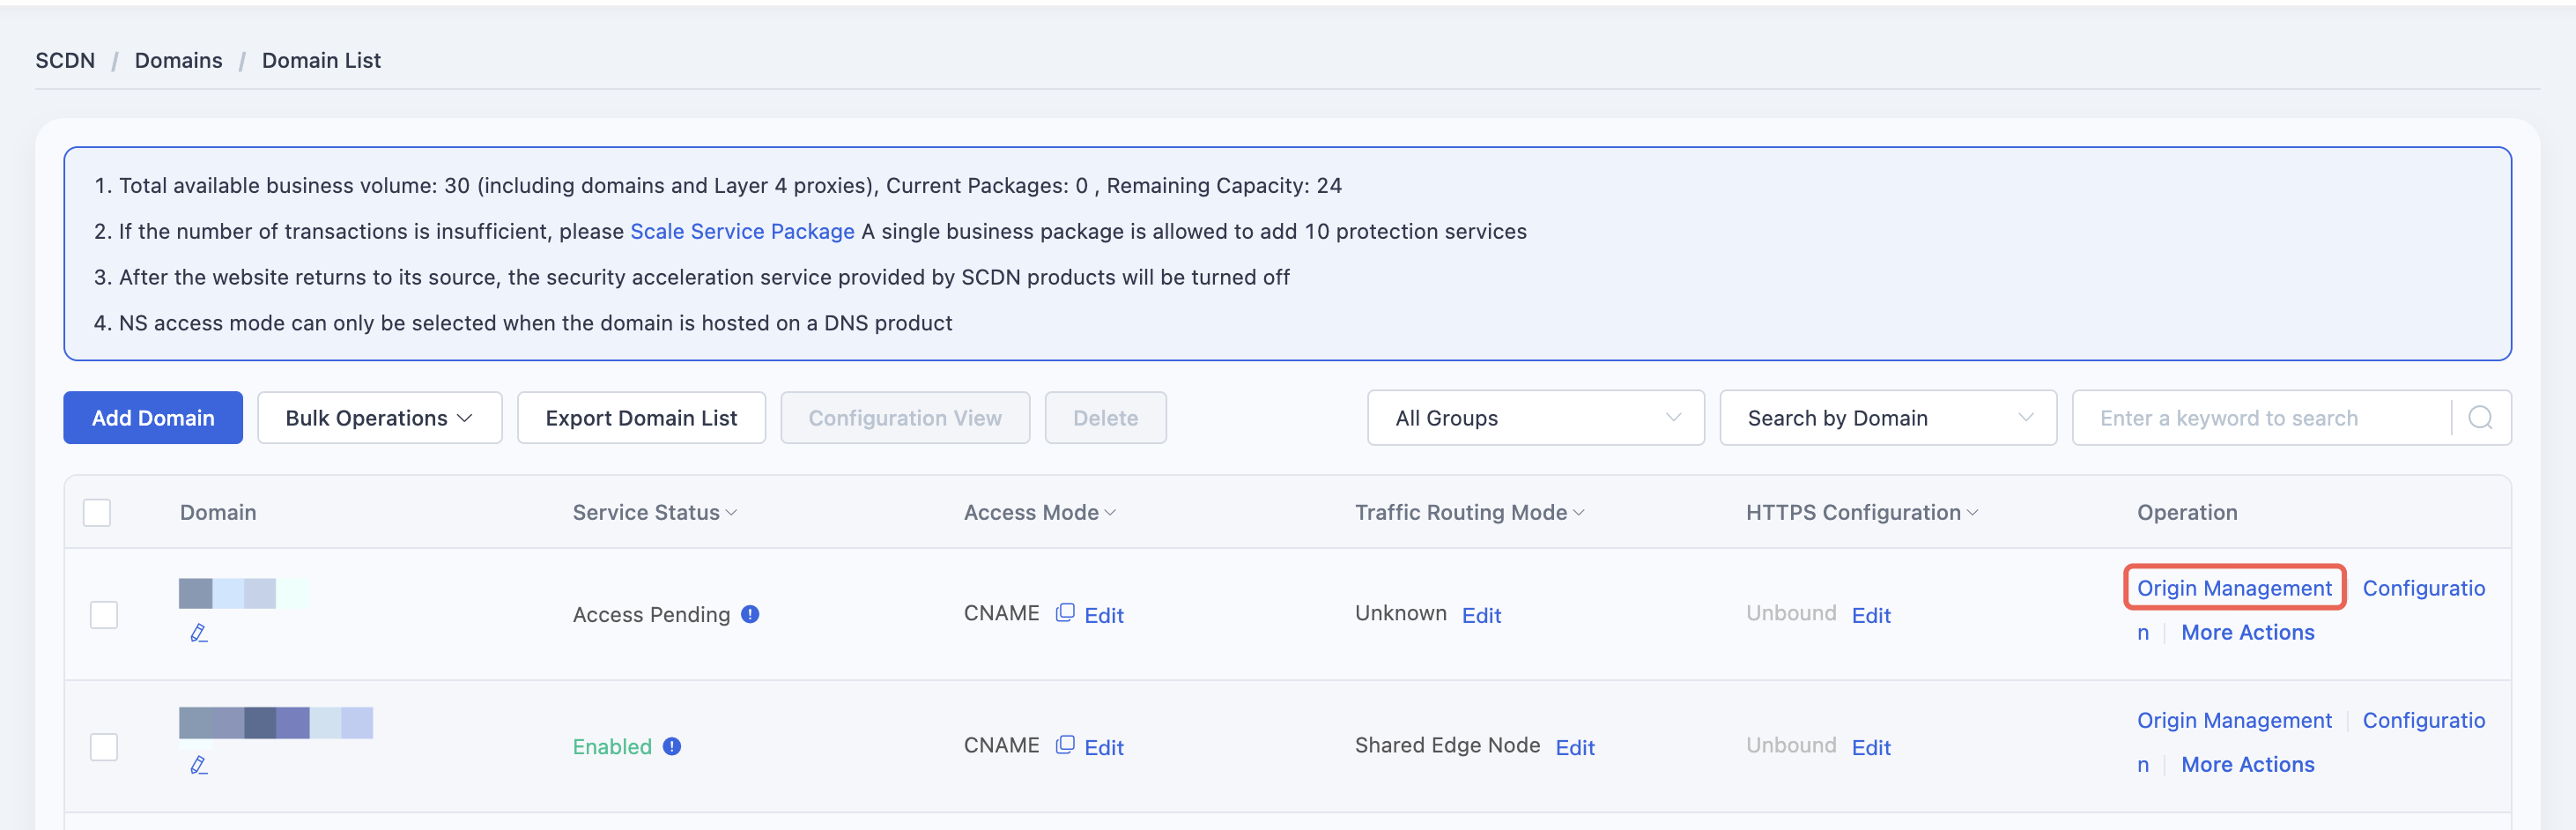Screen dimensions: 2576x830
Task: Open the Scale Service Package link
Action: pyautogui.click(x=742, y=231)
